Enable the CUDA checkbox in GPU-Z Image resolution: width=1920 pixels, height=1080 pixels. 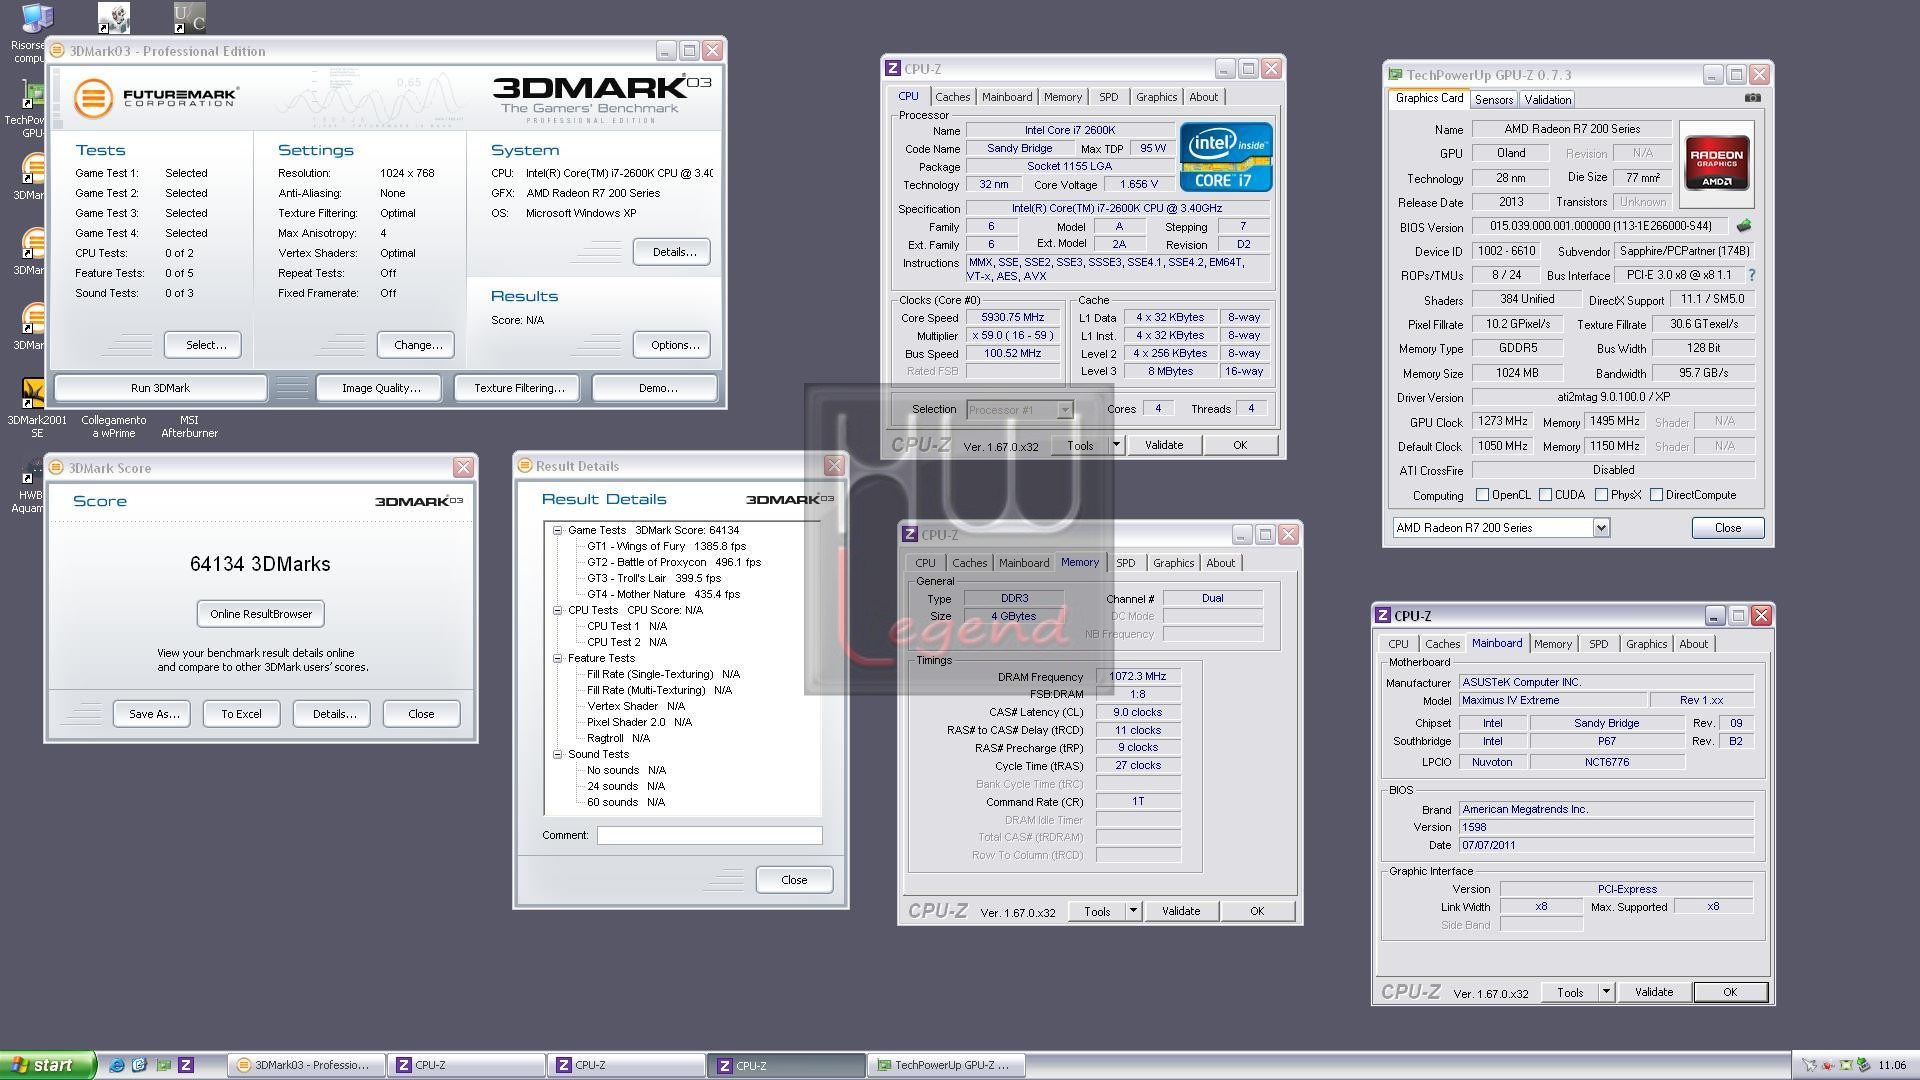pyautogui.click(x=1546, y=495)
